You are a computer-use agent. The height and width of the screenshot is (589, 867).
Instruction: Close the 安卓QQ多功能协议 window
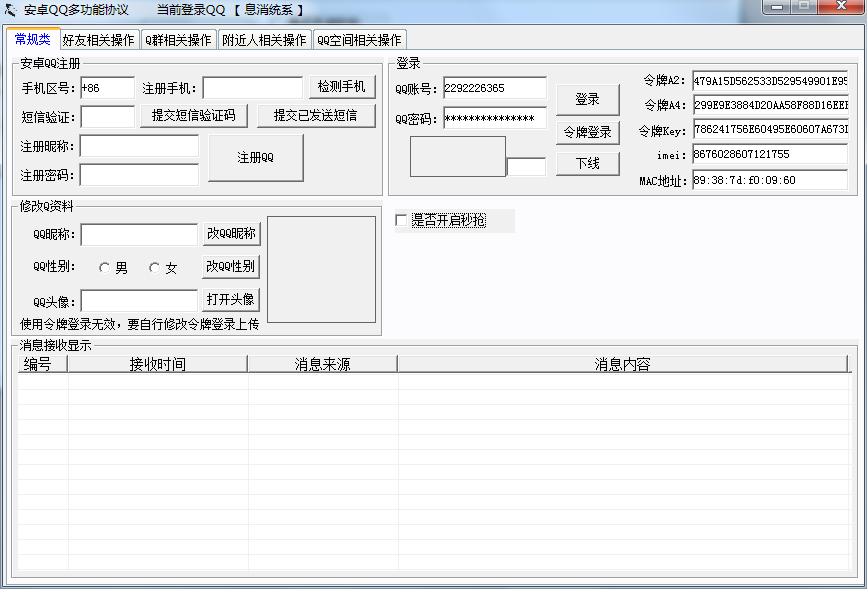pyautogui.click(x=841, y=7)
